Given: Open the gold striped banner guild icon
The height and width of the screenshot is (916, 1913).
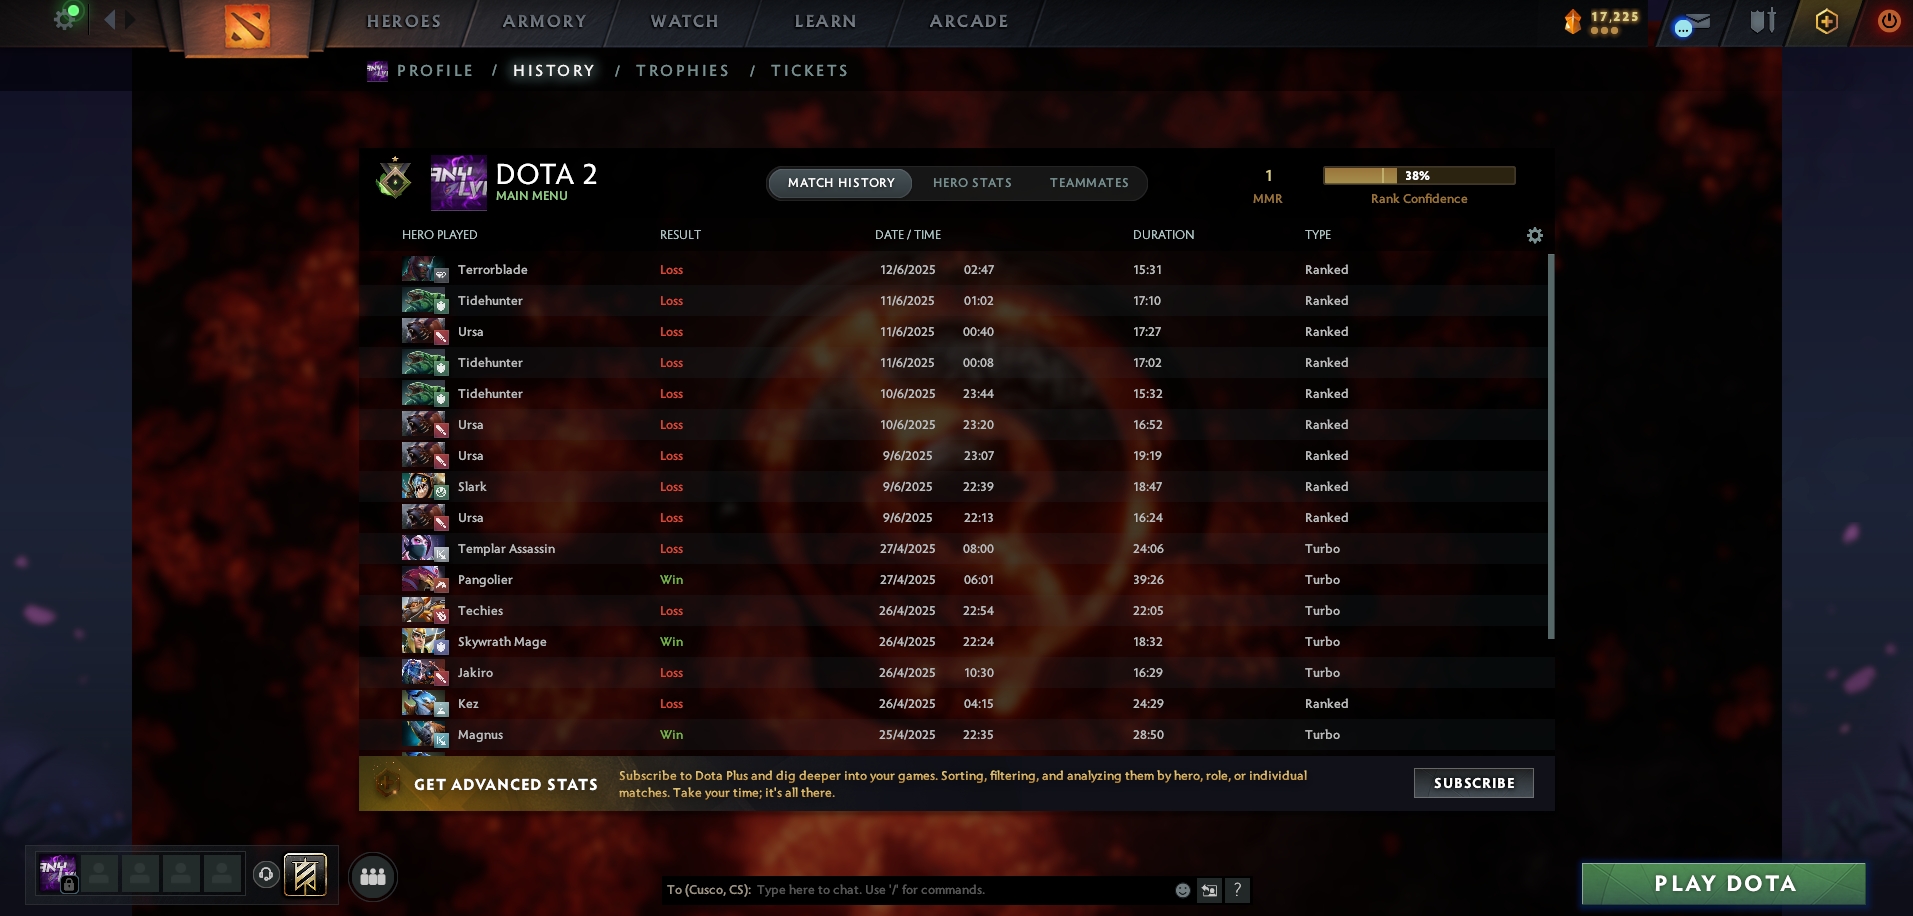Looking at the screenshot, I should [x=305, y=875].
